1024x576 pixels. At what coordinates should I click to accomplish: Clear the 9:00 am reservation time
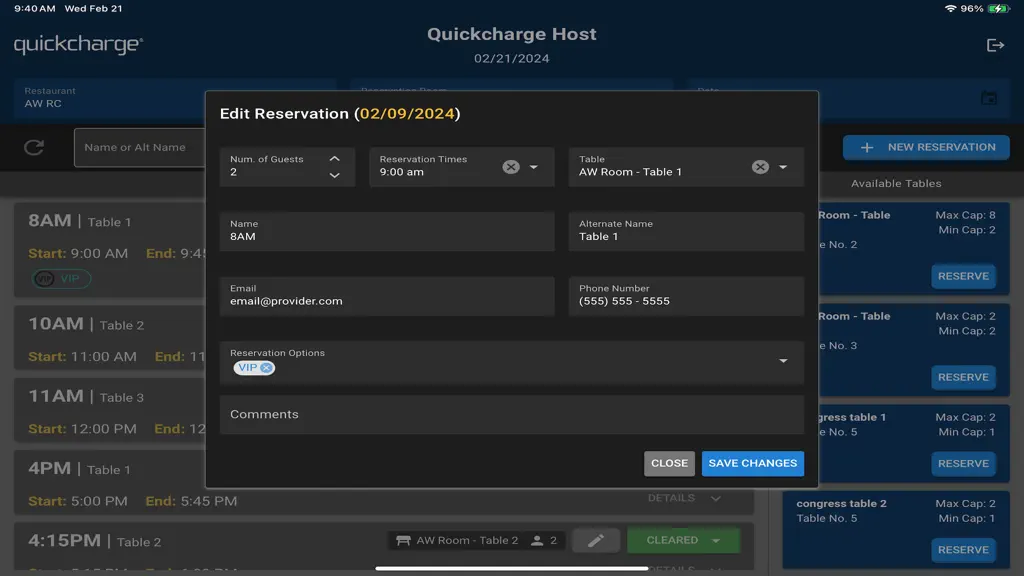[511, 167]
